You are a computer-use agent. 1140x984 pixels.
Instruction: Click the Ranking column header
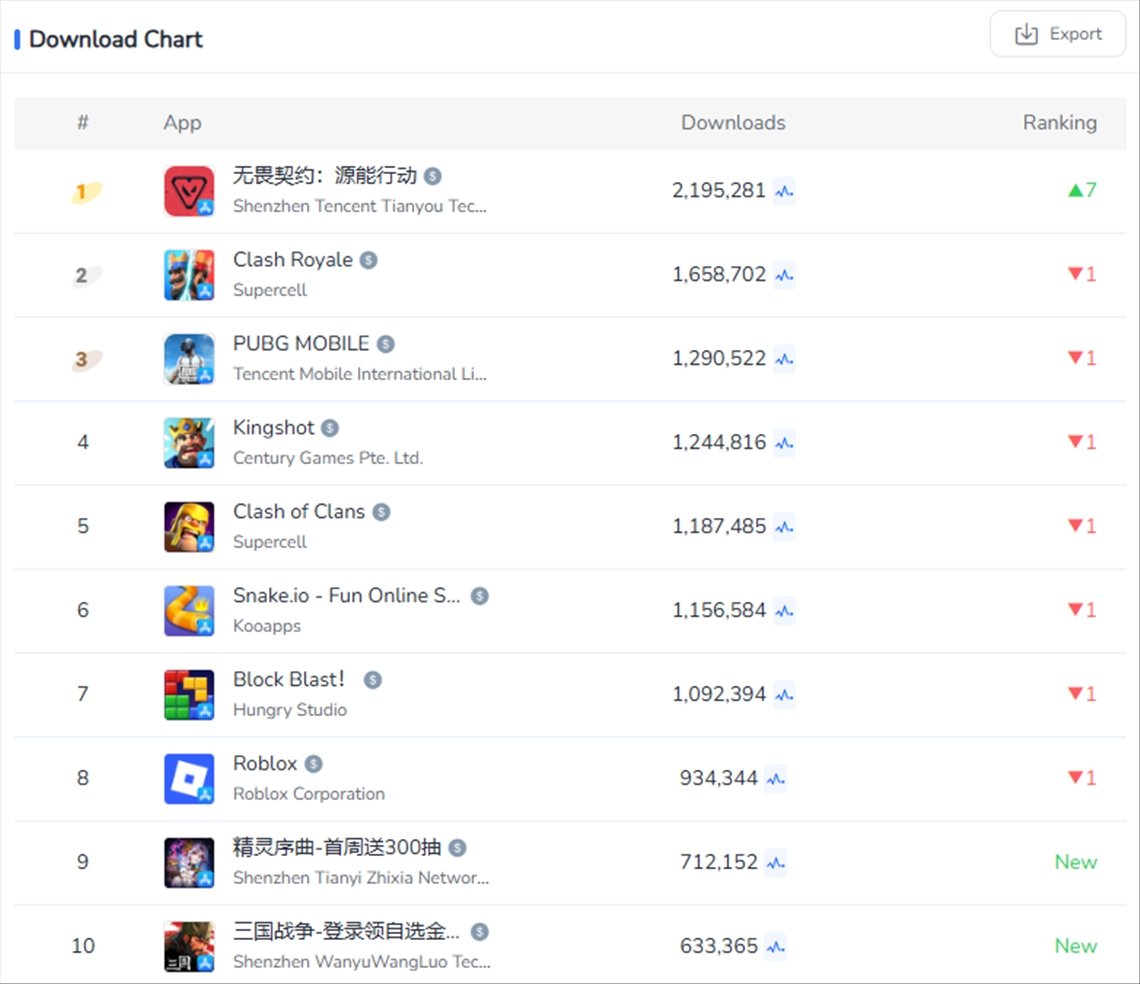click(x=1059, y=123)
